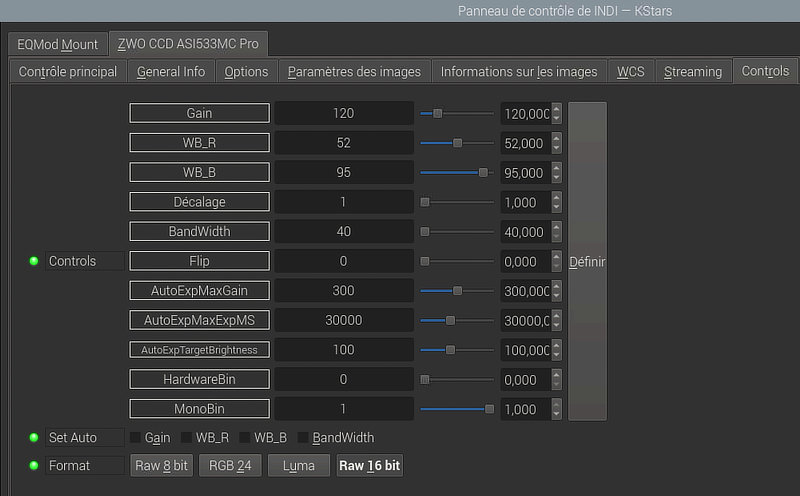This screenshot has height=496, width=800.
Task: Click the WB_R slider handle
Action: click(458, 143)
